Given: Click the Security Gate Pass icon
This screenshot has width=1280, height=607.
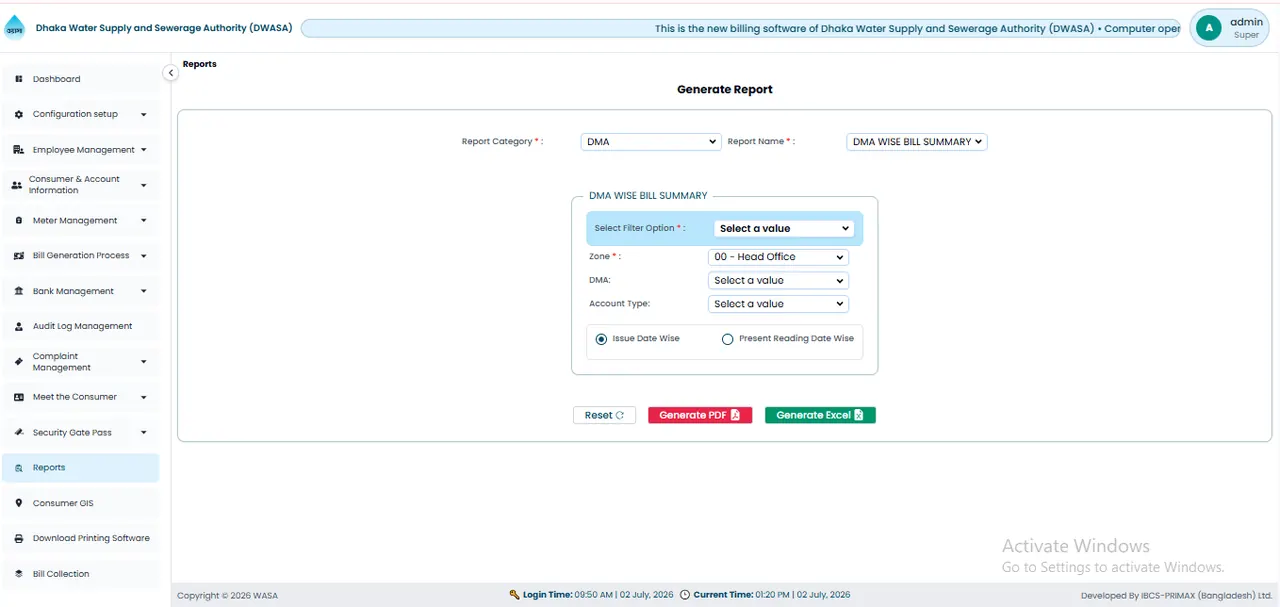Looking at the screenshot, I should [x=19, y=433].
